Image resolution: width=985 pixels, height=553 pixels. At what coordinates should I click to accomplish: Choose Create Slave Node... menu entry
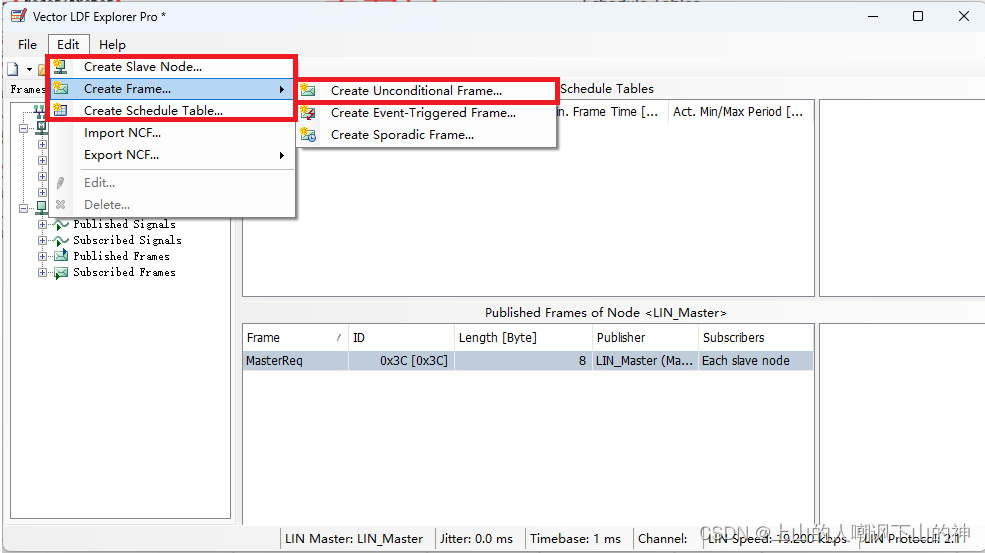click(171, 67)
